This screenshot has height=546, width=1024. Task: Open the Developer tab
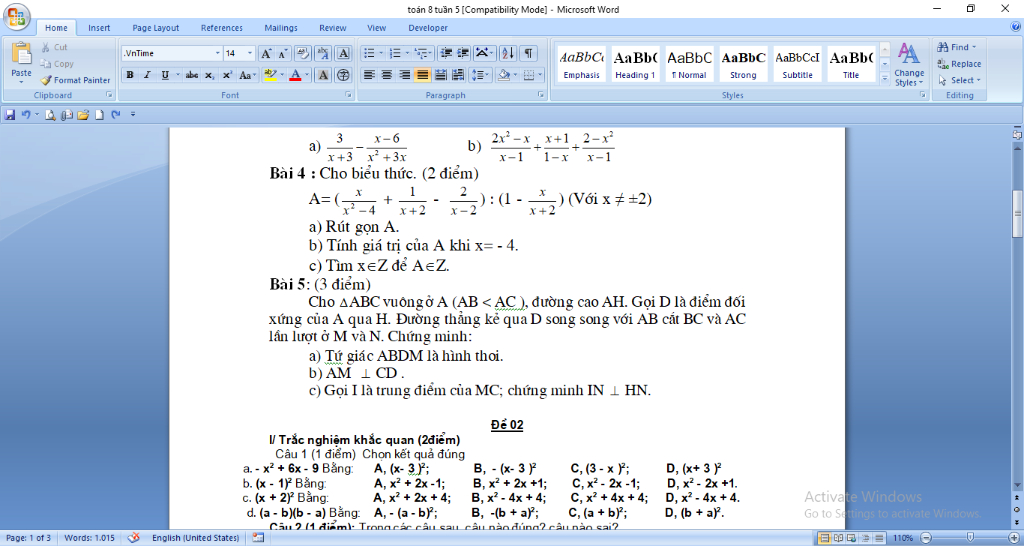[428, 28]
